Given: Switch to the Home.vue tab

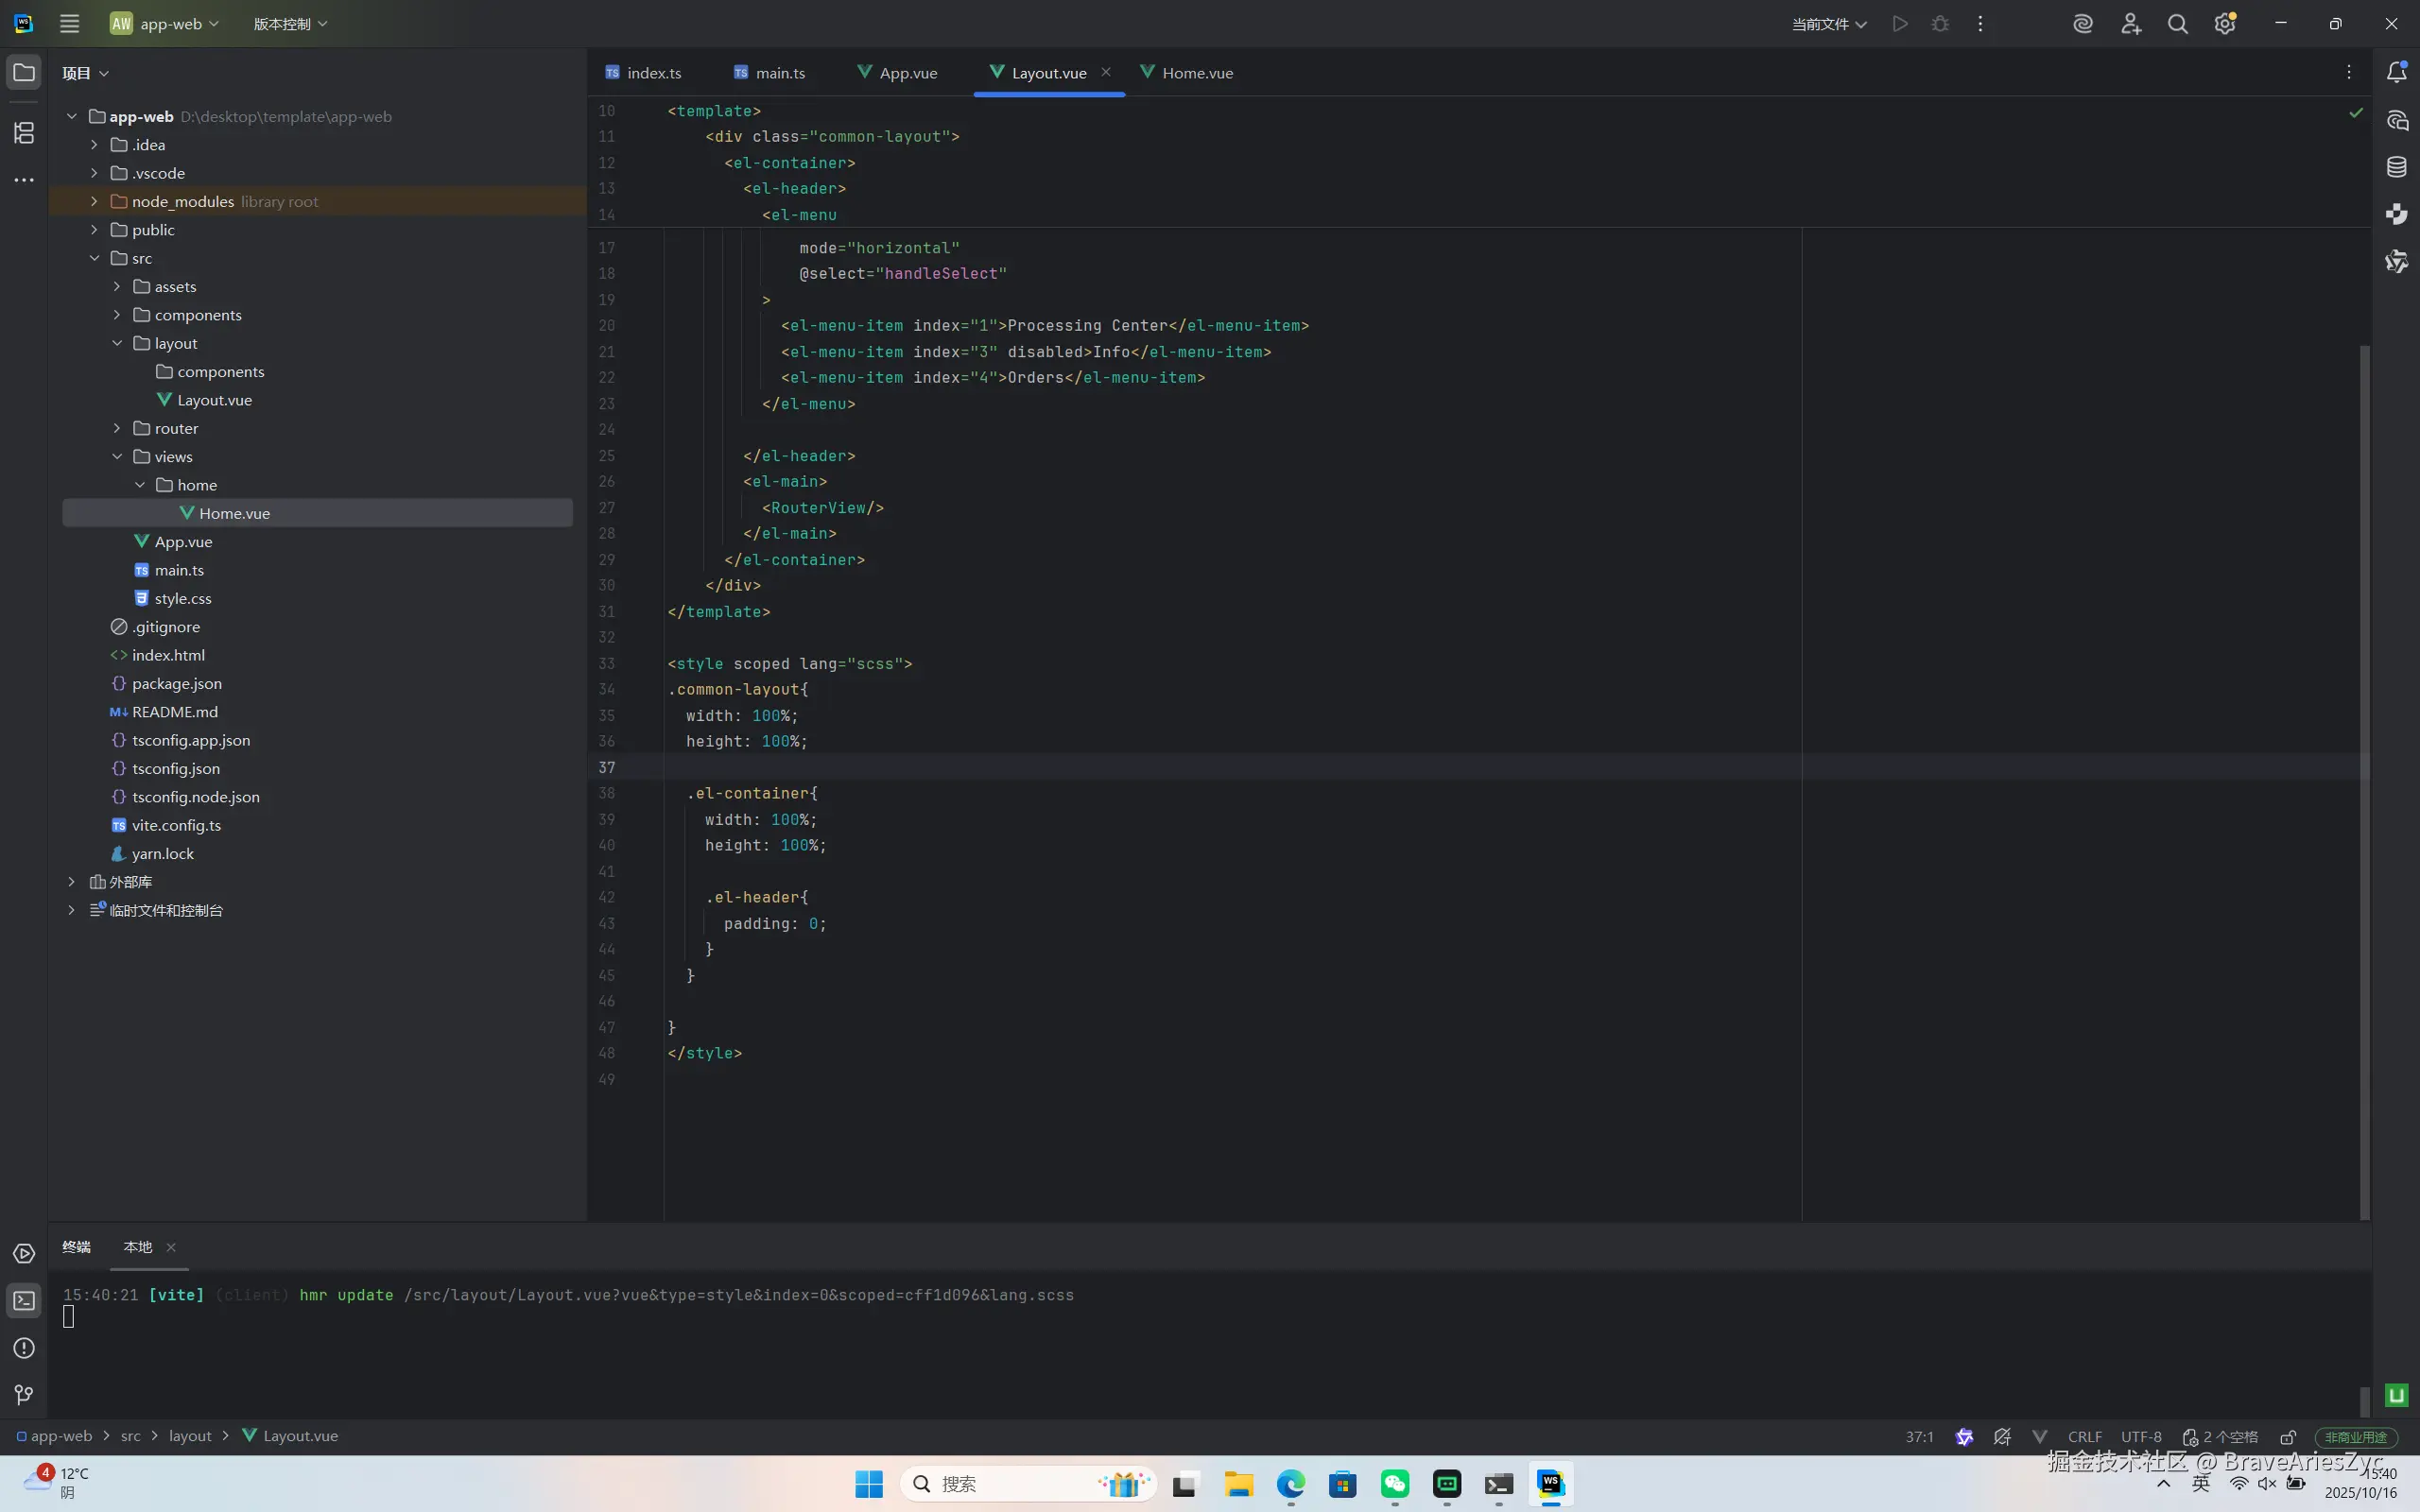Looking at the screenshot, I should point(1196,73).
